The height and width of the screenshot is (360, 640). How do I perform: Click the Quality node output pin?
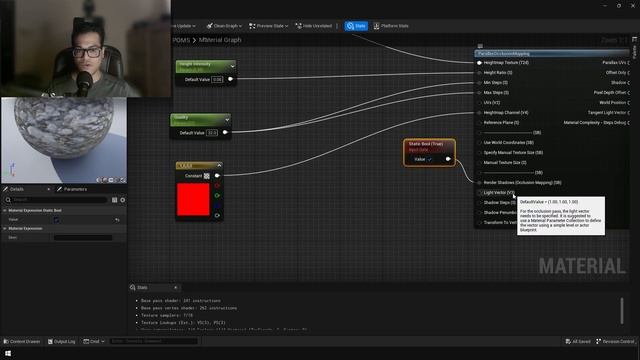225,132
